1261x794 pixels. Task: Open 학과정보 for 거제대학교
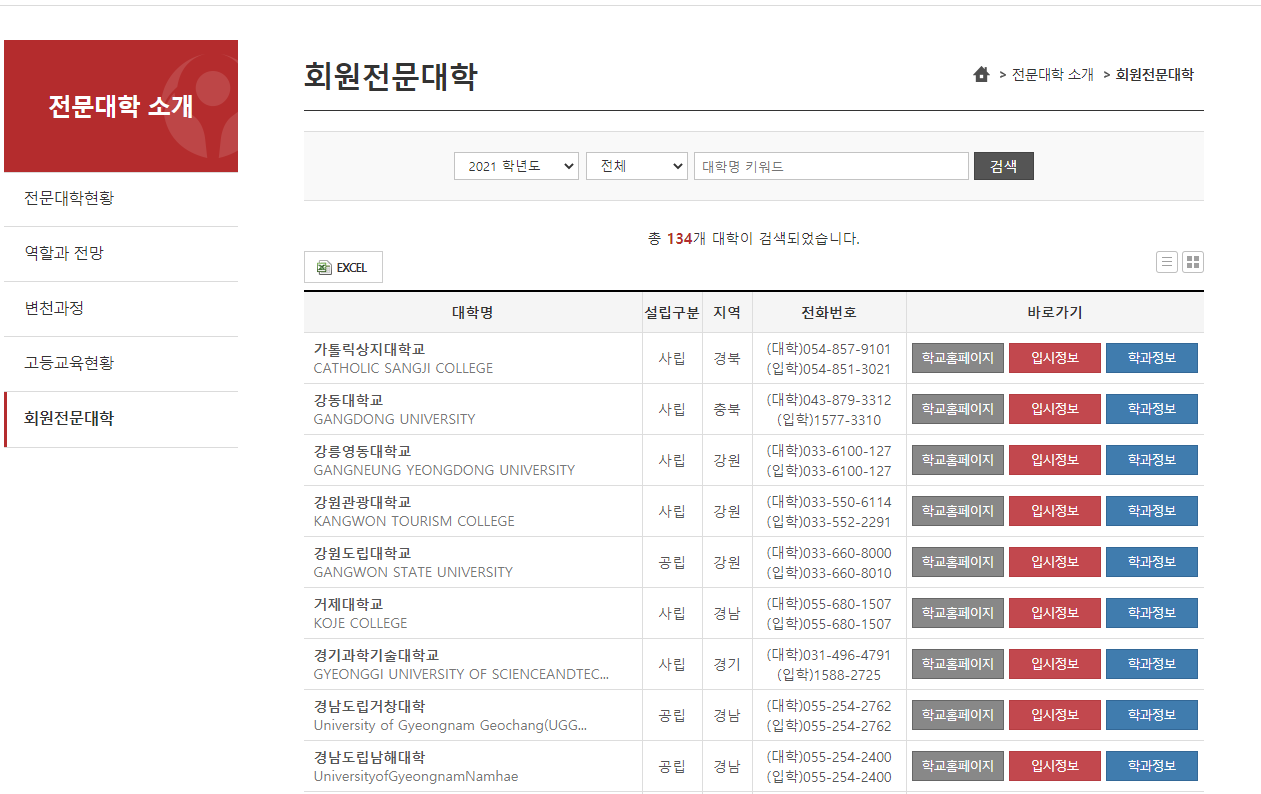coord(1151,613)
